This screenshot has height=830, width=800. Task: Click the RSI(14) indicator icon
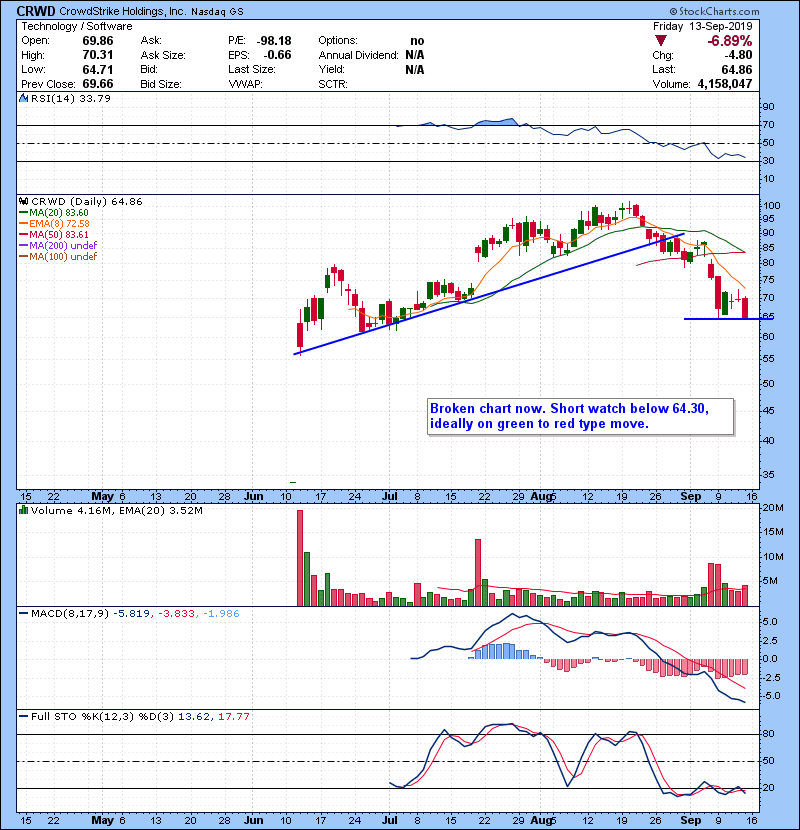coord(23,98)
